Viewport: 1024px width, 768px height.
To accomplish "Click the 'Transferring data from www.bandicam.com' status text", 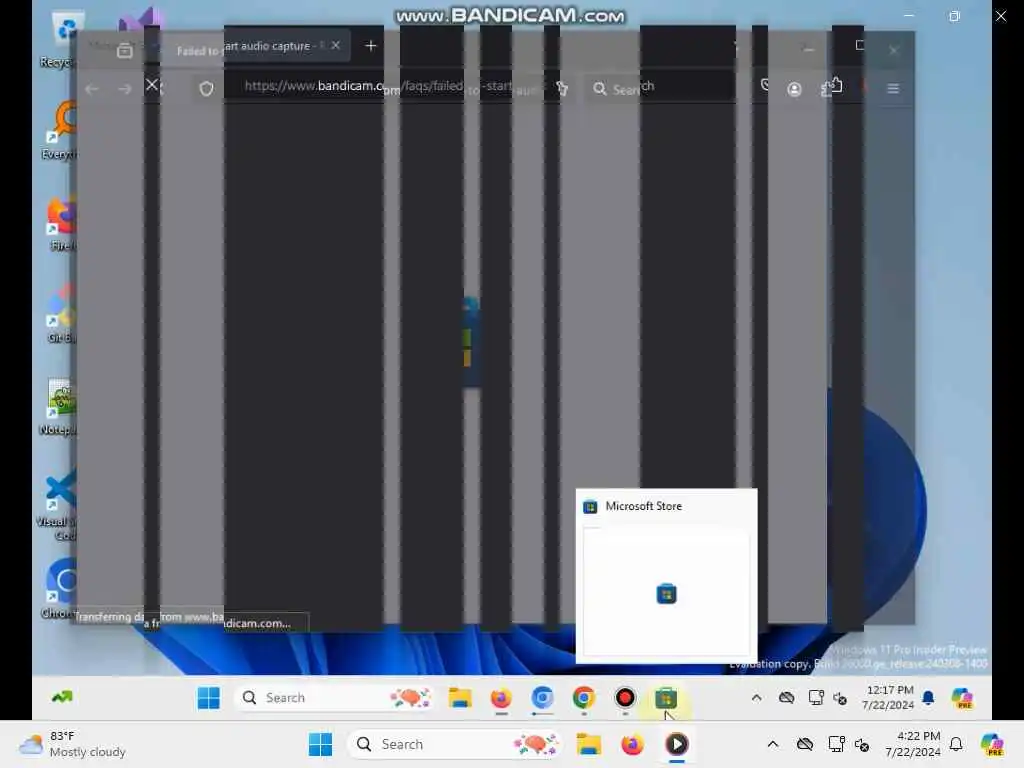I will 183,619.
